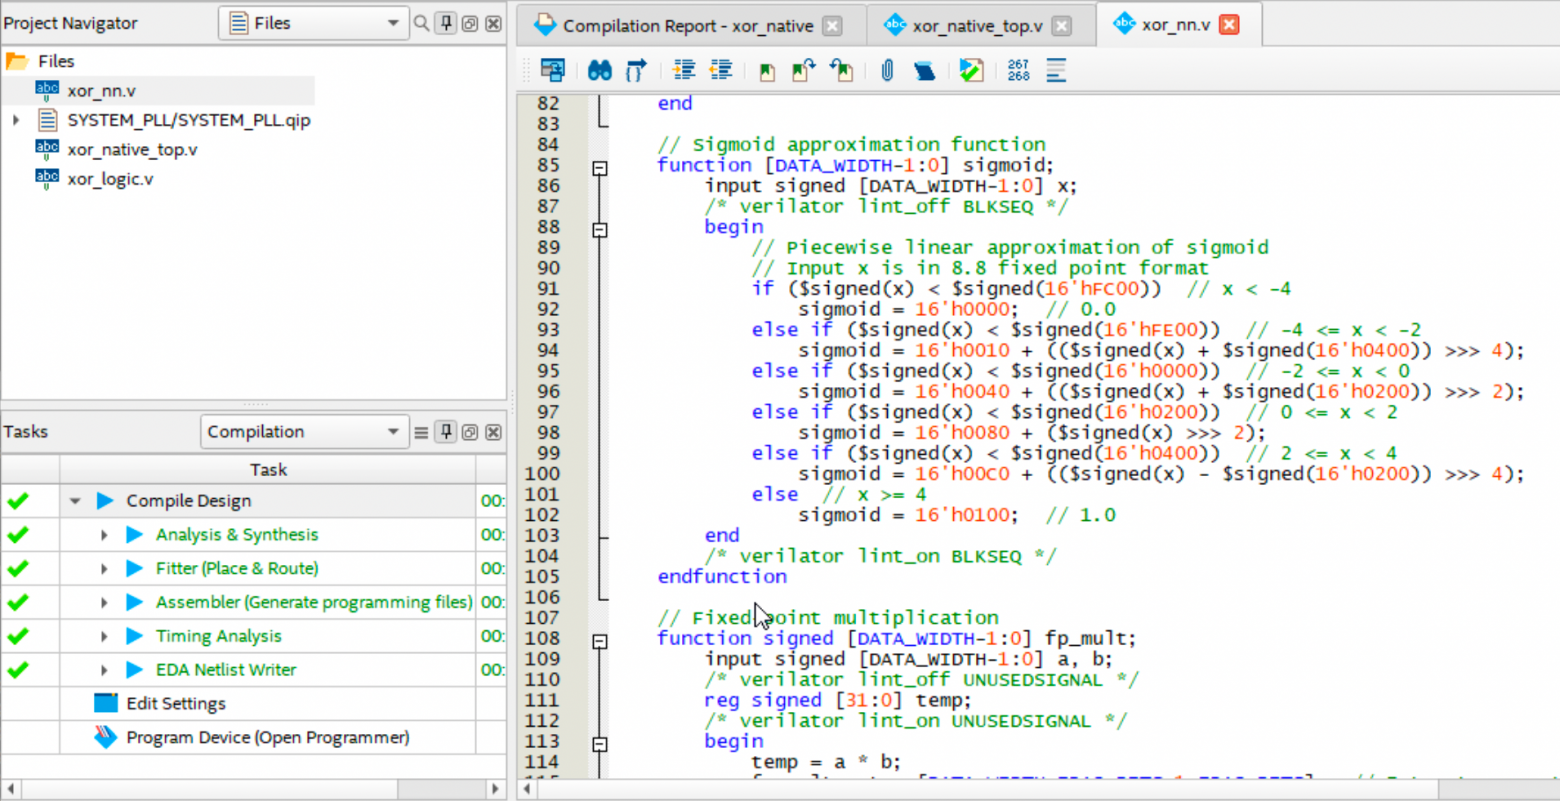Toggle line numbers with the 267/268 icon
The width and height of the screenshot is (1560, 801).
coord(1018,70)
